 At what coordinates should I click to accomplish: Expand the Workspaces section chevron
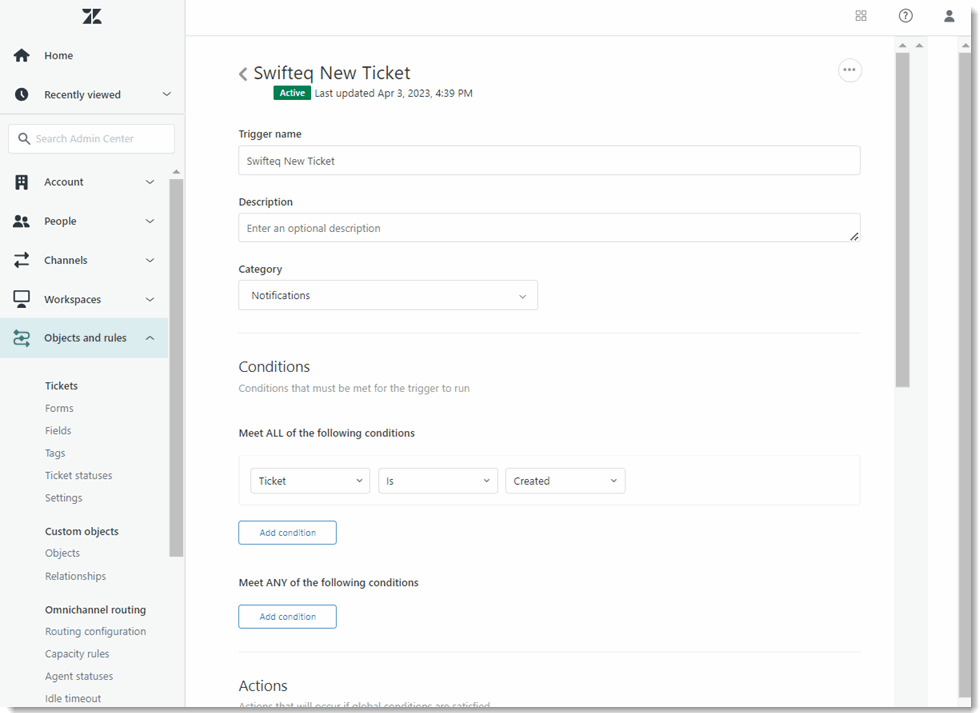coord(150,299)
